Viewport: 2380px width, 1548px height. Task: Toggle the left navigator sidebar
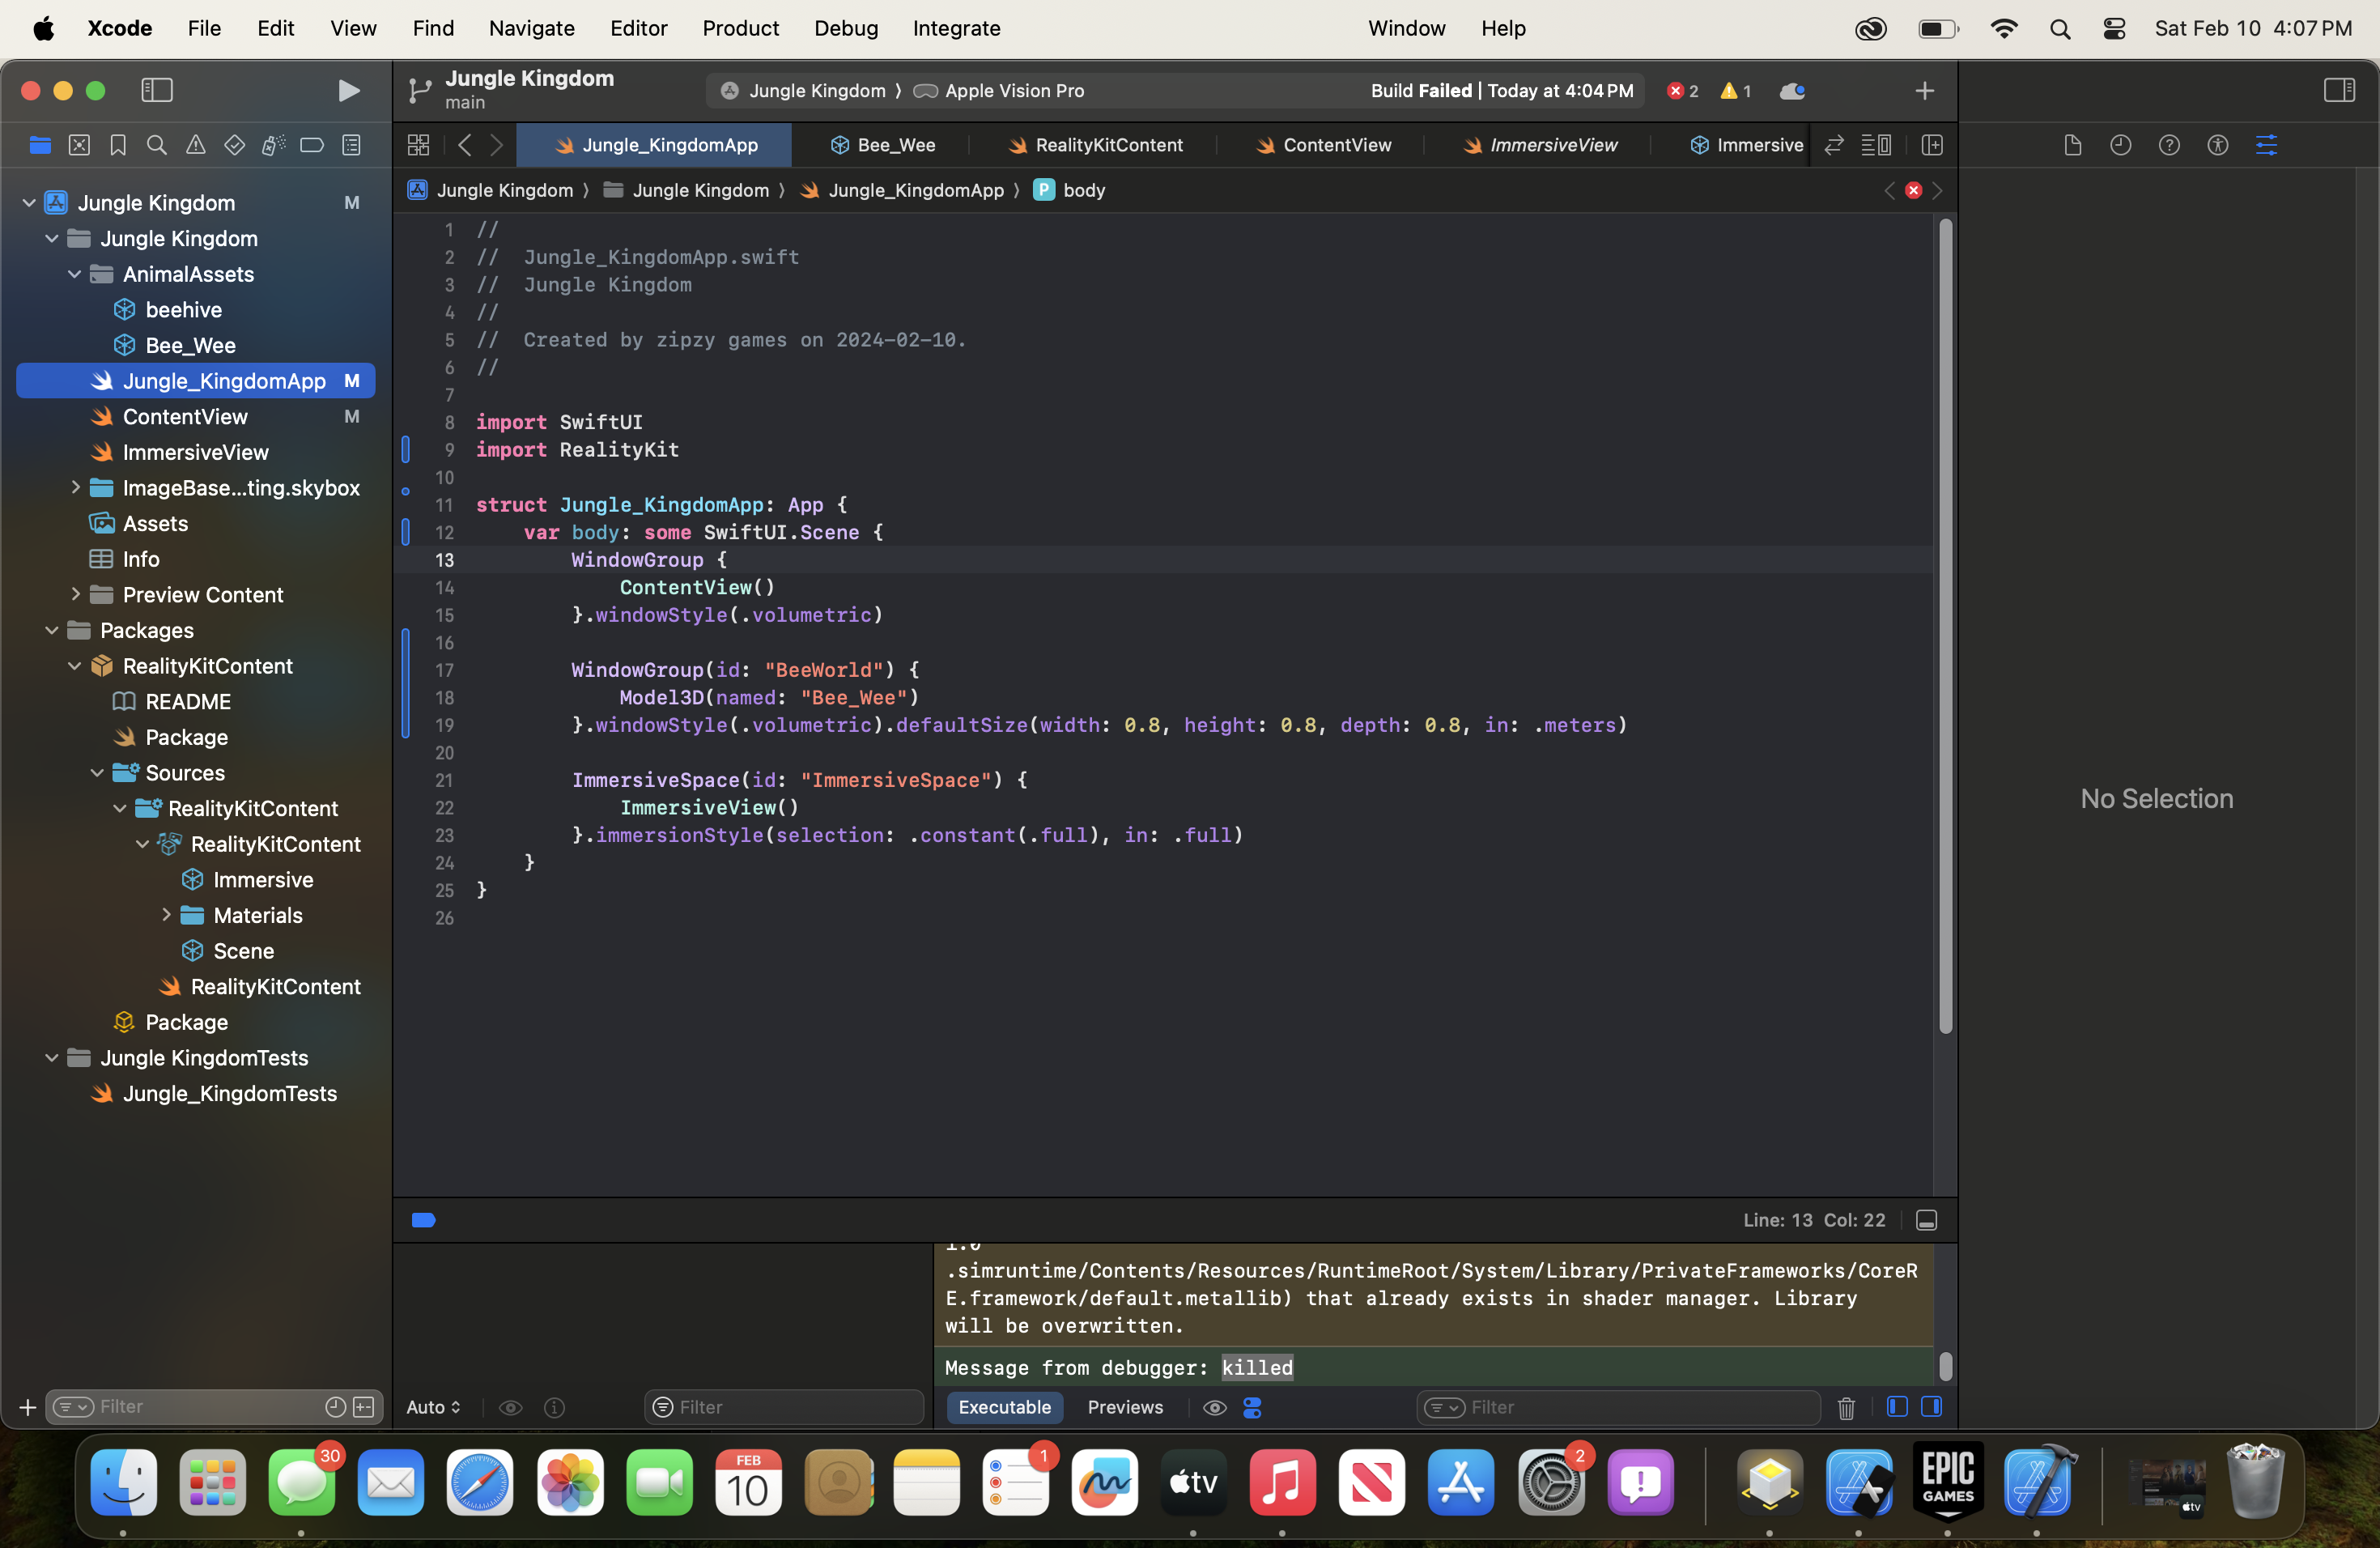157,91
